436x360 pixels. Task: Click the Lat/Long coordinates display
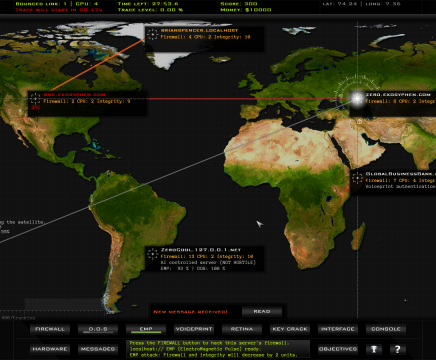tap(361, 4)
